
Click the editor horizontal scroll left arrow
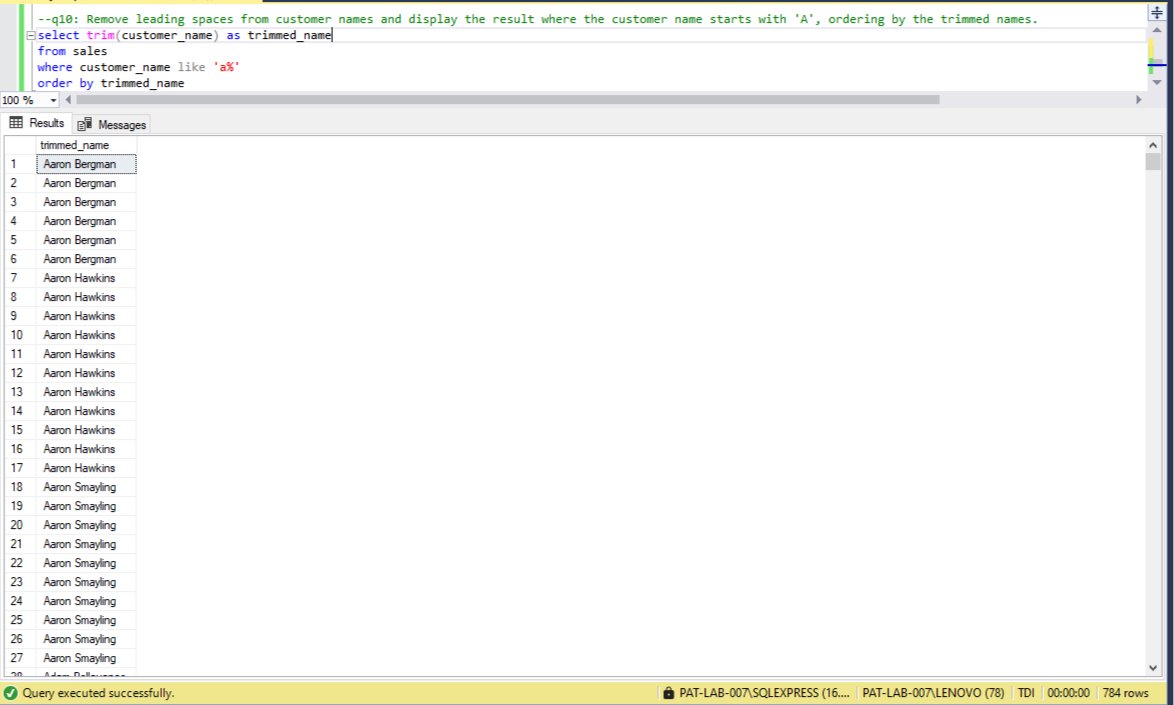(x=68, y=100)
